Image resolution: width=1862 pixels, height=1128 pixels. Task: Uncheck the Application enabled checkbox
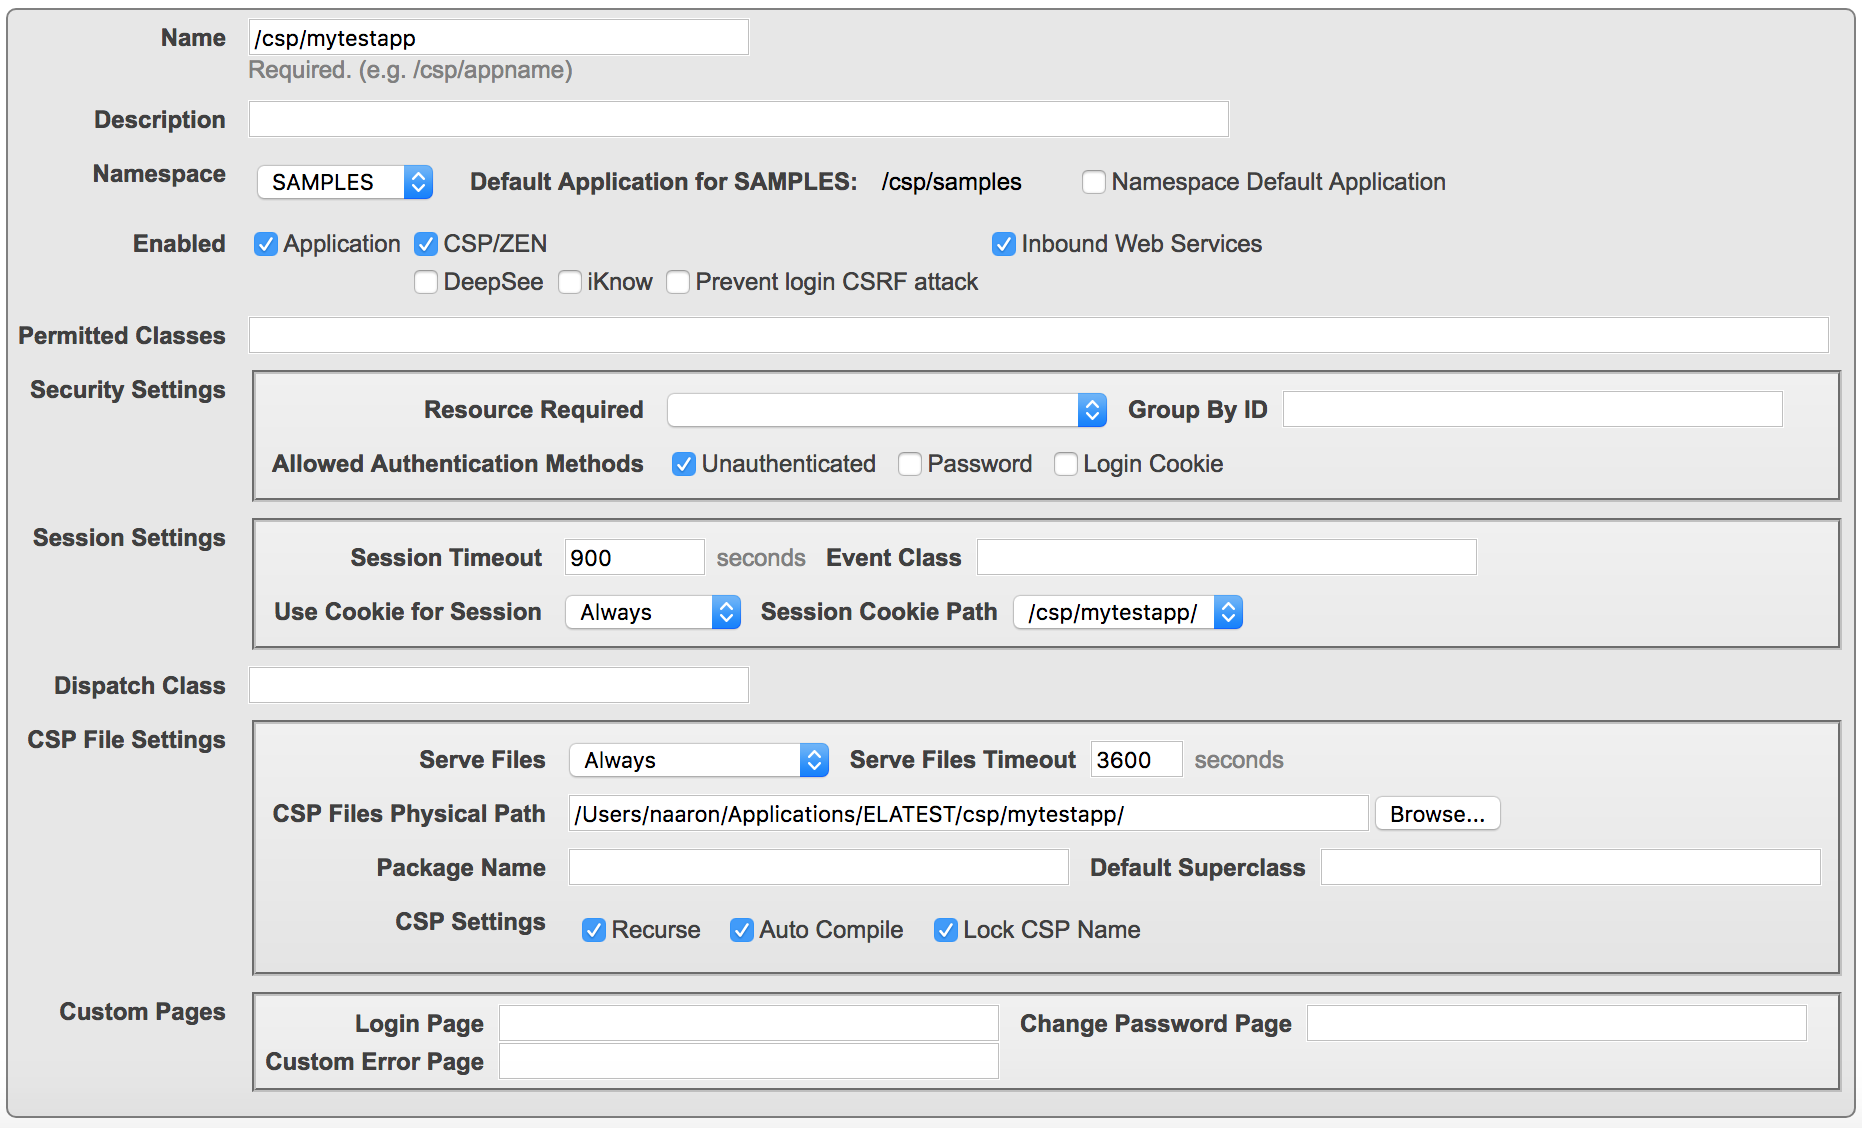266,244
